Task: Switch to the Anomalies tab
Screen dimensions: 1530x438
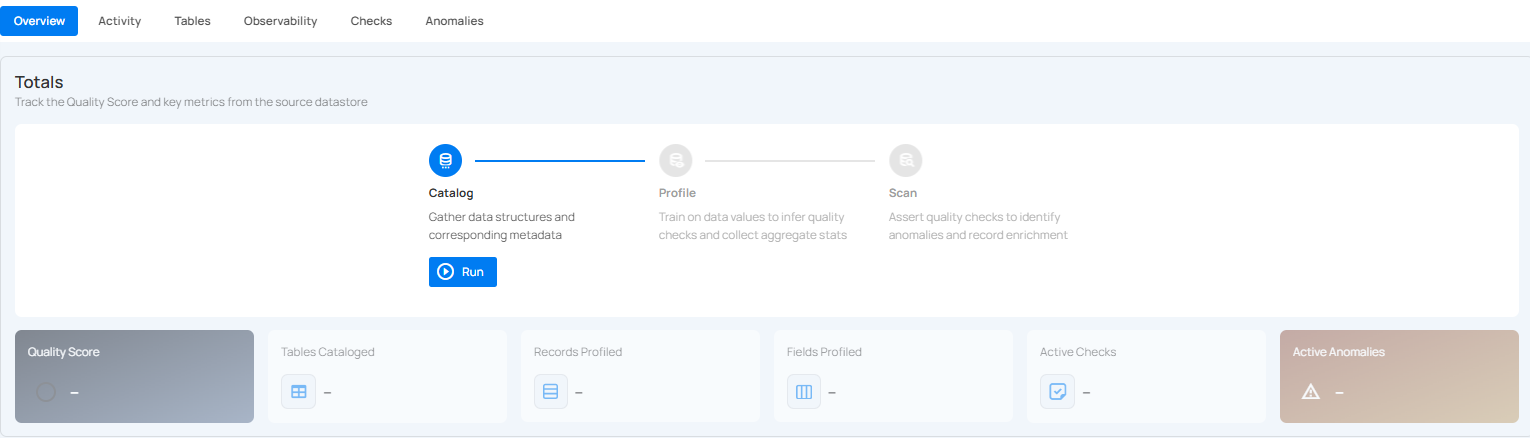Action: (454, 21)
